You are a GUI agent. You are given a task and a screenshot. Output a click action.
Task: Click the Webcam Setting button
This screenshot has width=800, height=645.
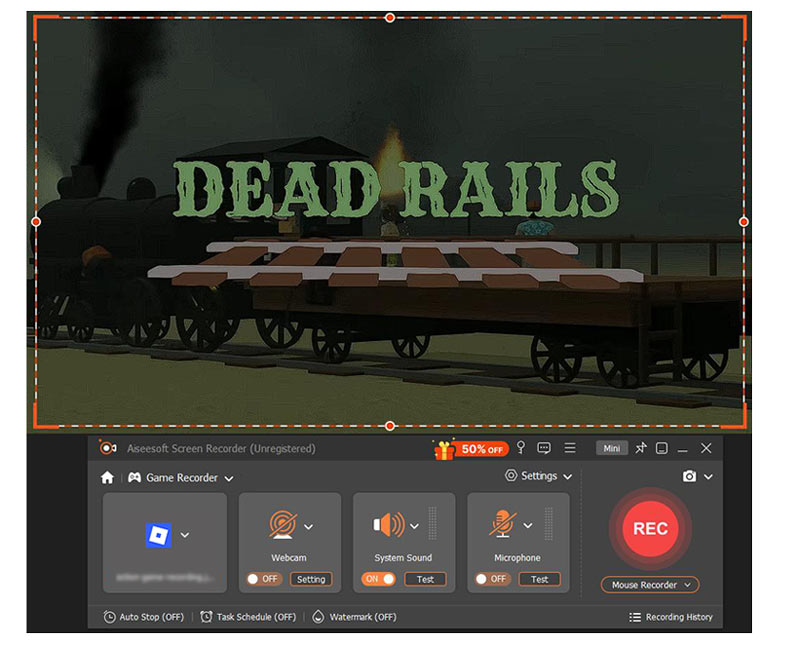click(311, 579)
